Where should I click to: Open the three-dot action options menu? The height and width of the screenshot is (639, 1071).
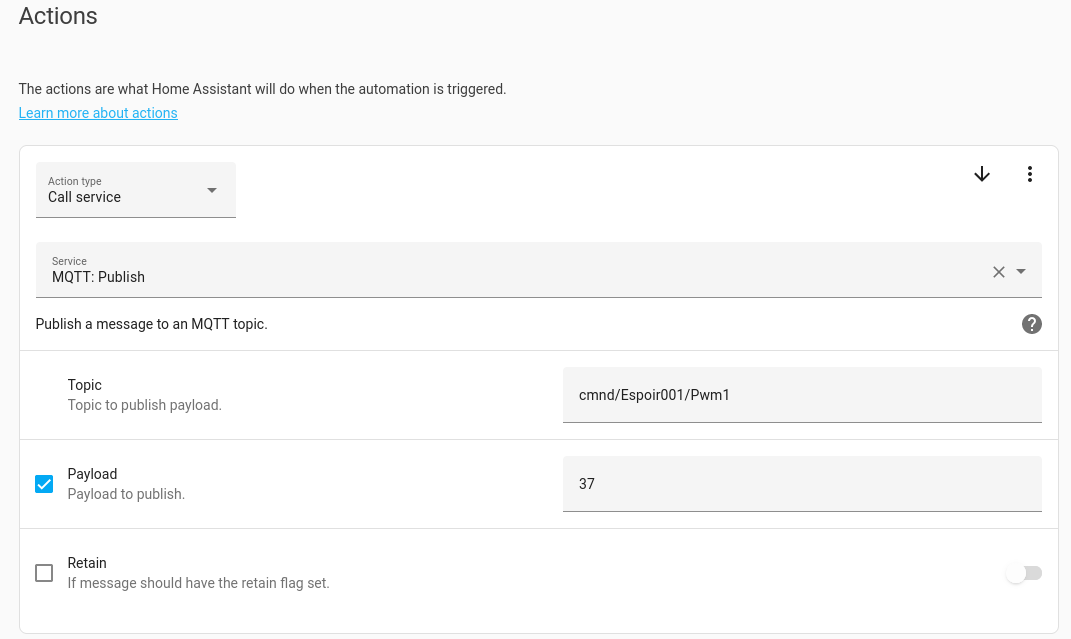(x=1030, y=174)
